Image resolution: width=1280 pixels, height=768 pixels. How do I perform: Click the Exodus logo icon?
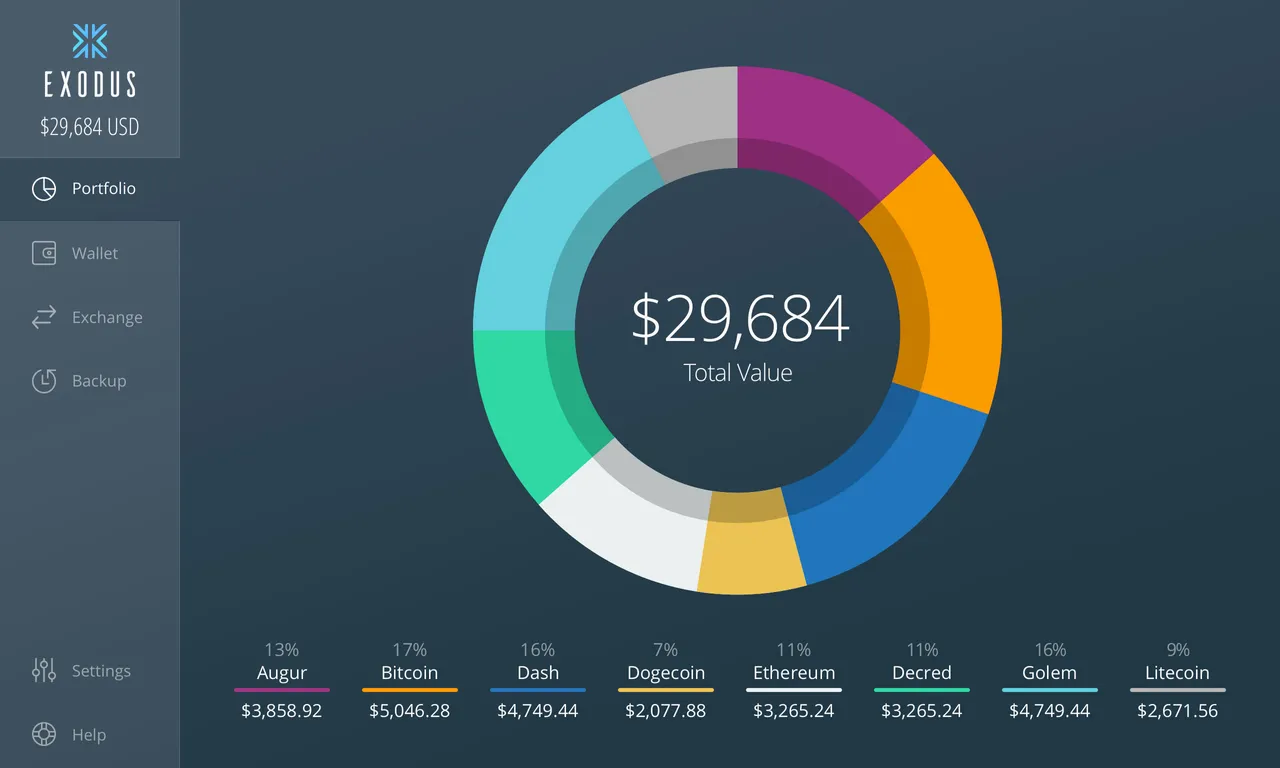coord(90,41)
